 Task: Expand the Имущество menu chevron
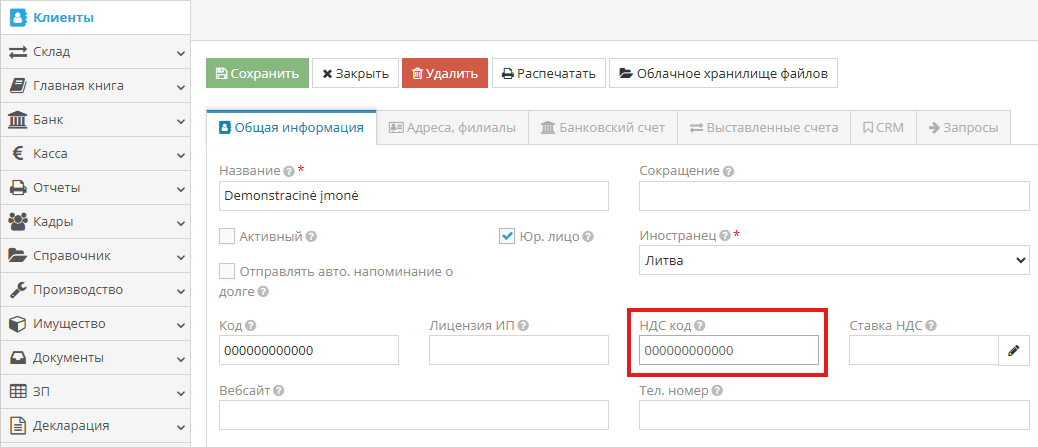click(181, 324)
